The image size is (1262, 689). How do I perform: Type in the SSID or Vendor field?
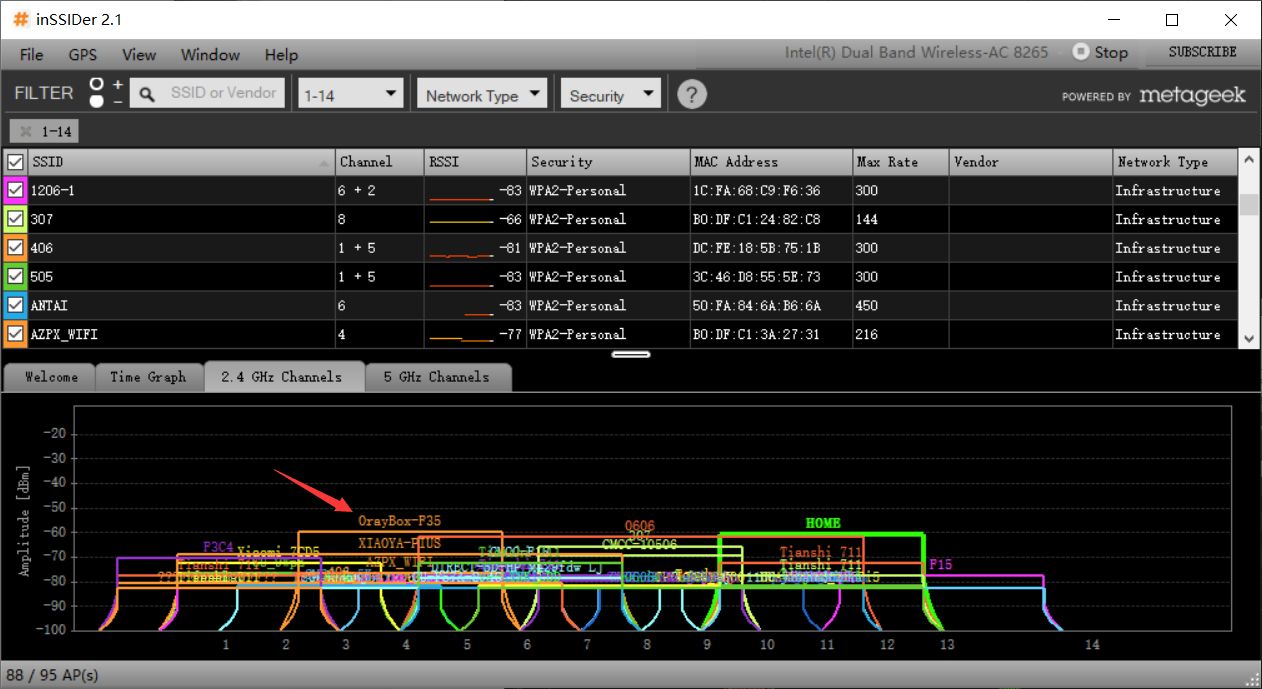(x=223, y=93)
